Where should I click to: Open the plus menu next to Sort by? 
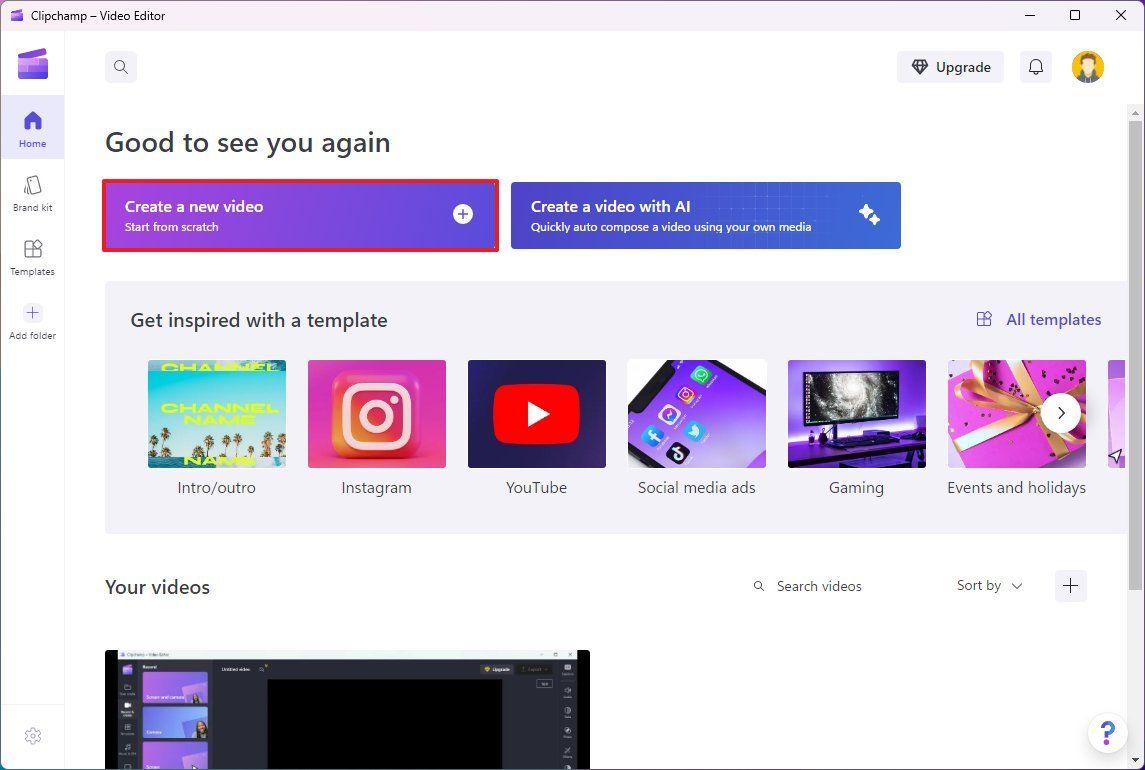(1070, 586)
